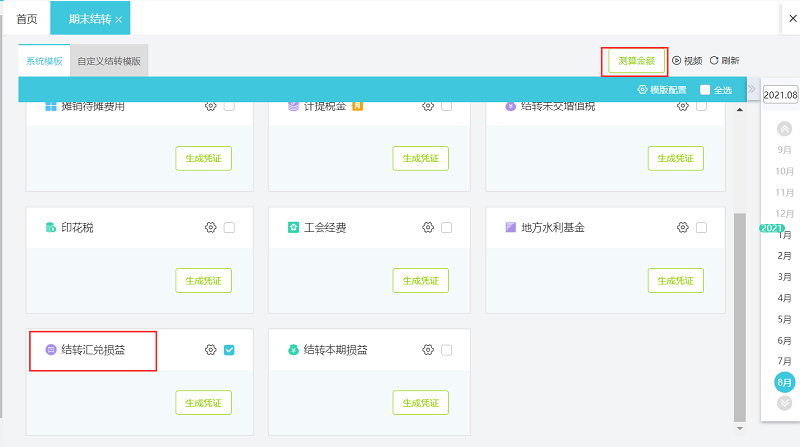Screen dimensions: 800x447
Task: Uncheck the 结转汇兑损益 checkbox
Action: coord(229,350)
